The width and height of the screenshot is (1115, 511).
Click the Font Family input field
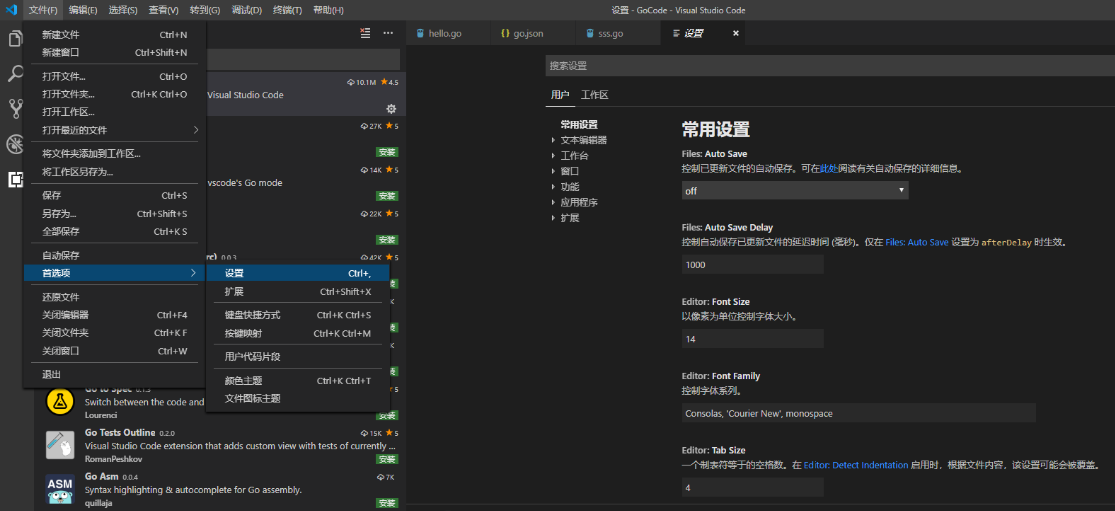tap(858, 413)
